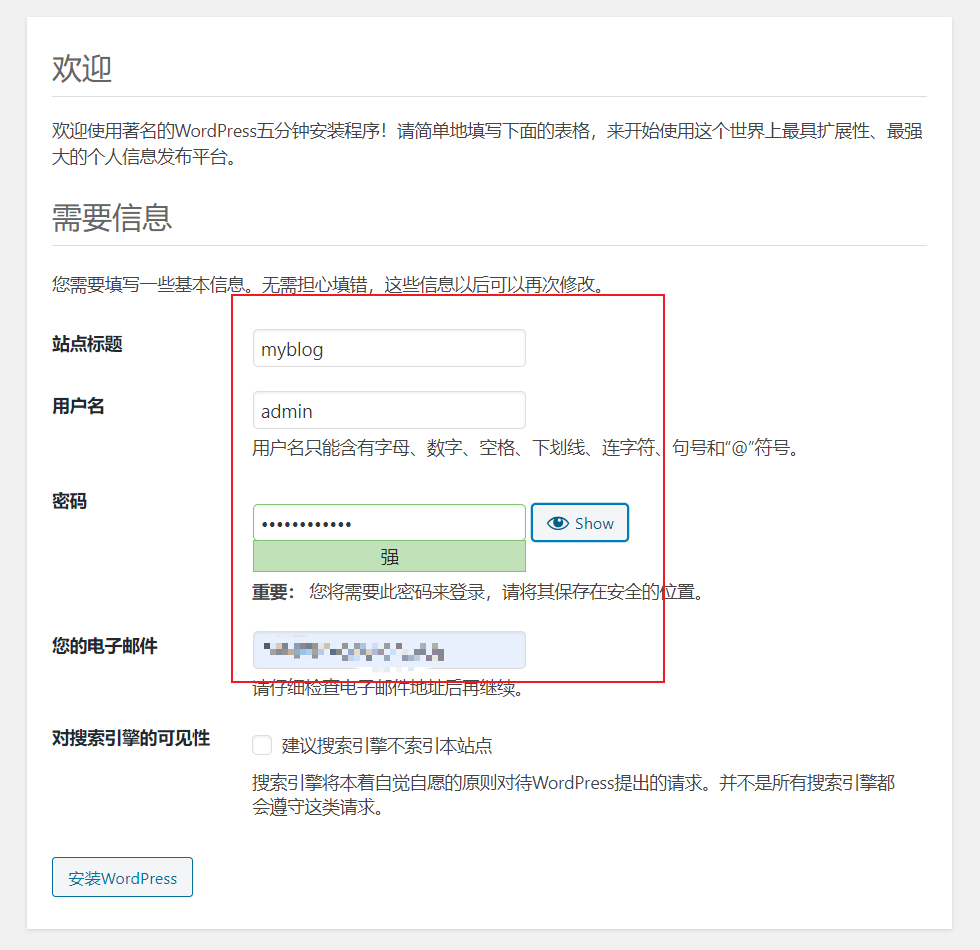Image resolution: width=980 pixels, height=950 pixels.
Task: Click the site title field containing myblog
Action: [389, 348]
